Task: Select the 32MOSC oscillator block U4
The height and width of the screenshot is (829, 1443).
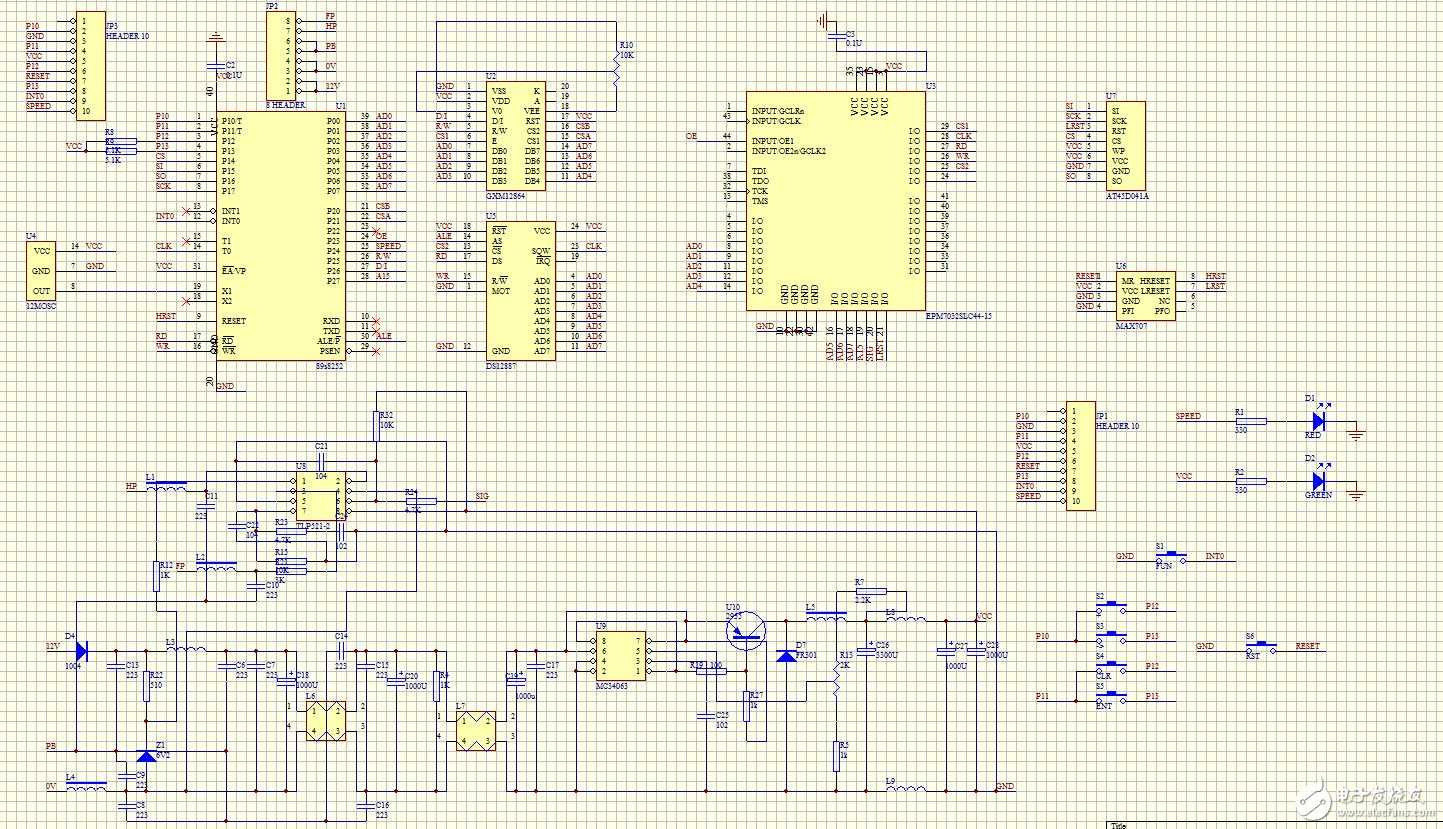Action: (41, 270)
